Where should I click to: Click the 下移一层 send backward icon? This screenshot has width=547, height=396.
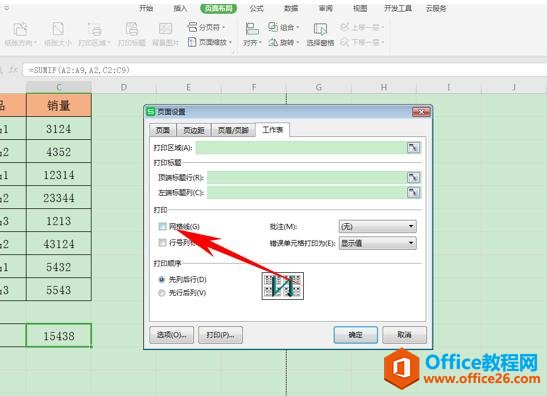[x=344, y=42]
